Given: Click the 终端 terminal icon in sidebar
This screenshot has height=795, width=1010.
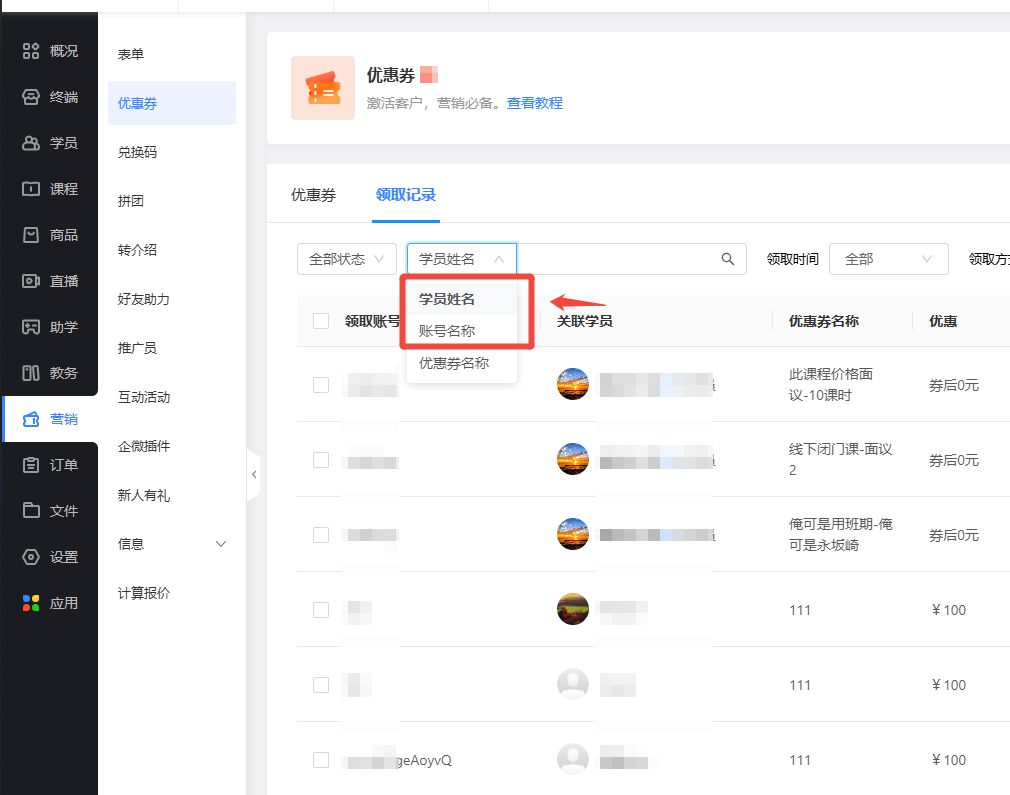Looking at the screenshot, I should tap(31, 97).
